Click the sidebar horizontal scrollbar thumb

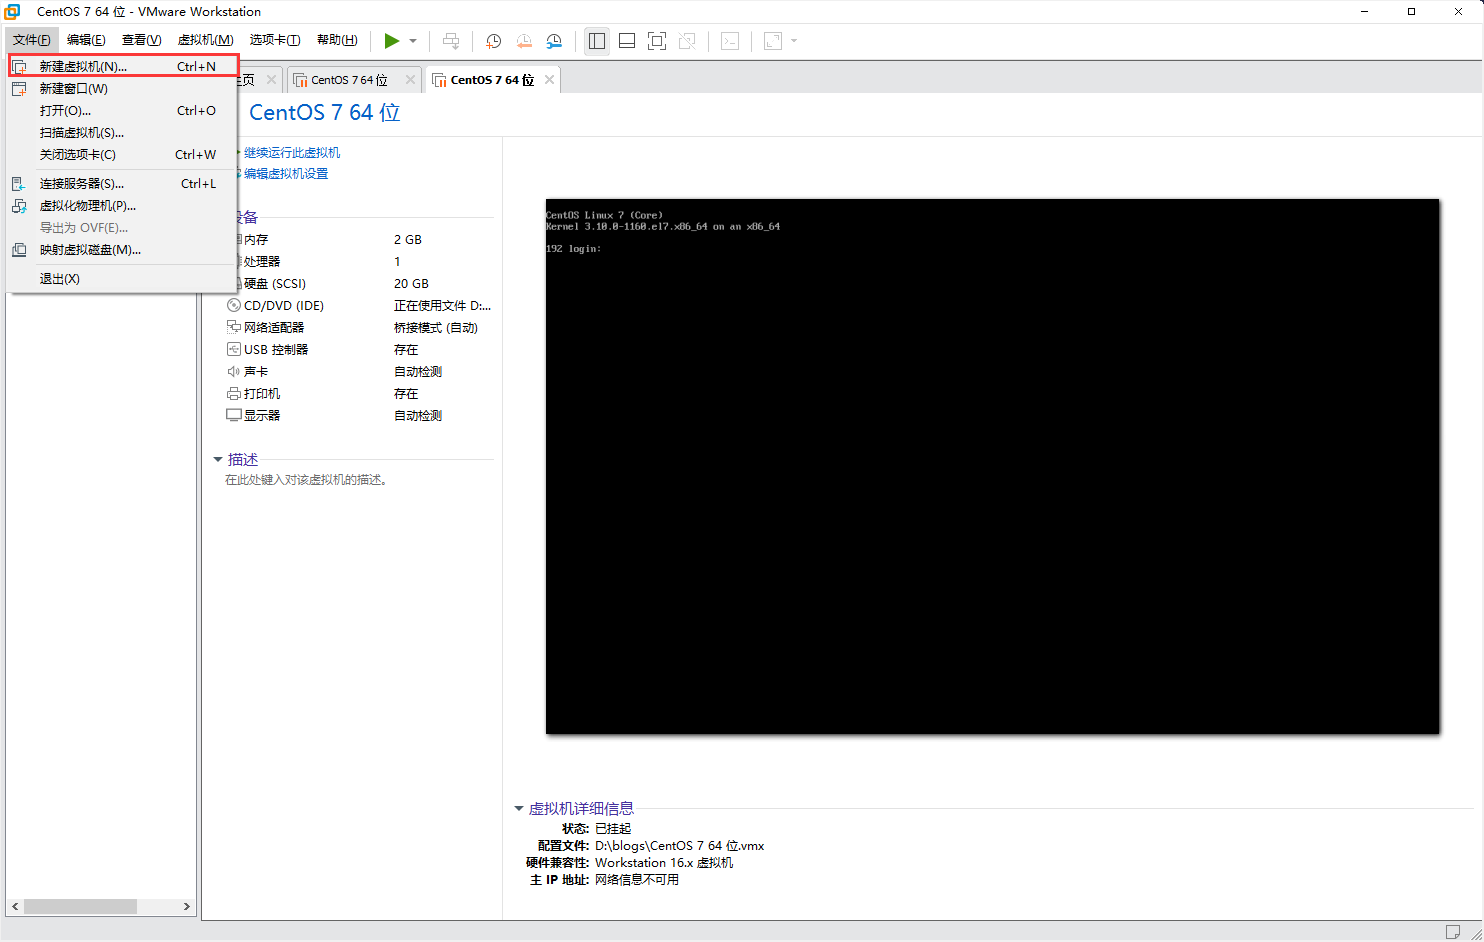click(x=80, y=906)
